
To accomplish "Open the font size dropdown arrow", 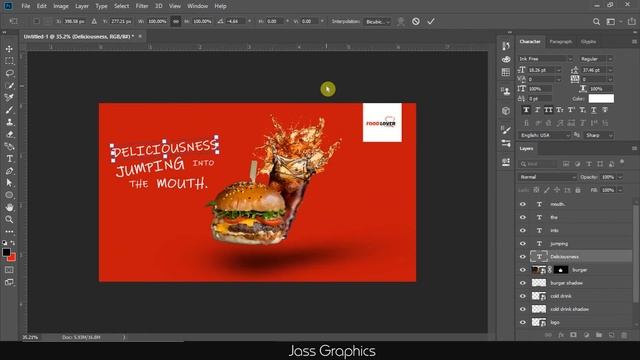I will [558, 70].
